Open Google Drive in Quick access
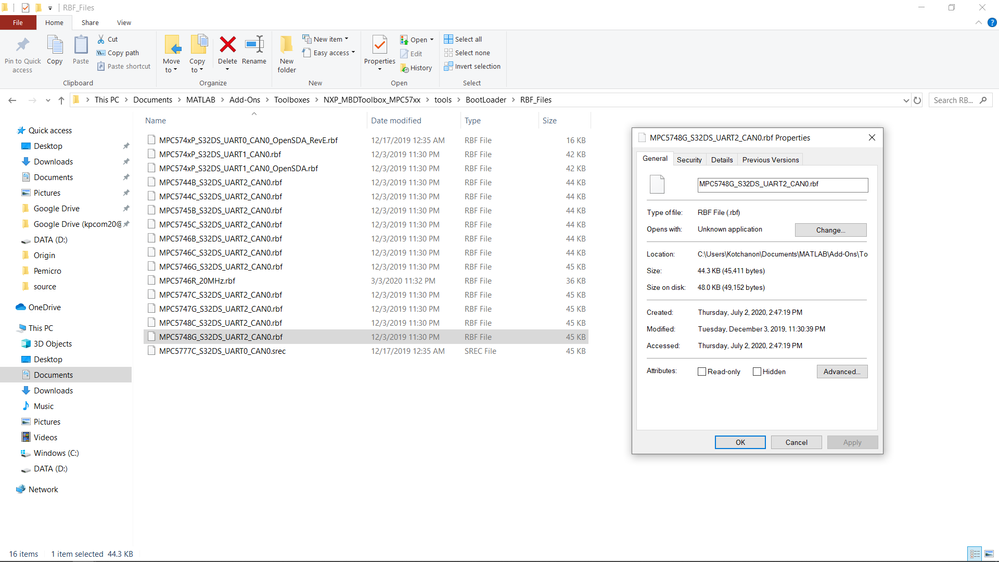Viewport: 999px width, 562px height. [x=56, y=208]
